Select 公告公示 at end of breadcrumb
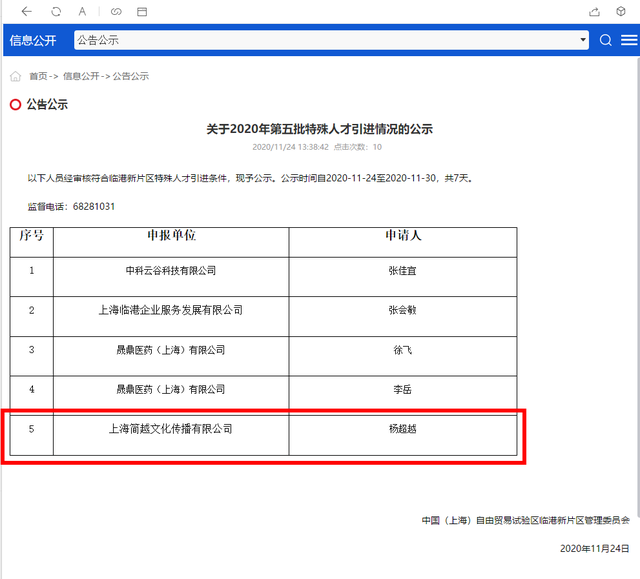 [130, 76]
